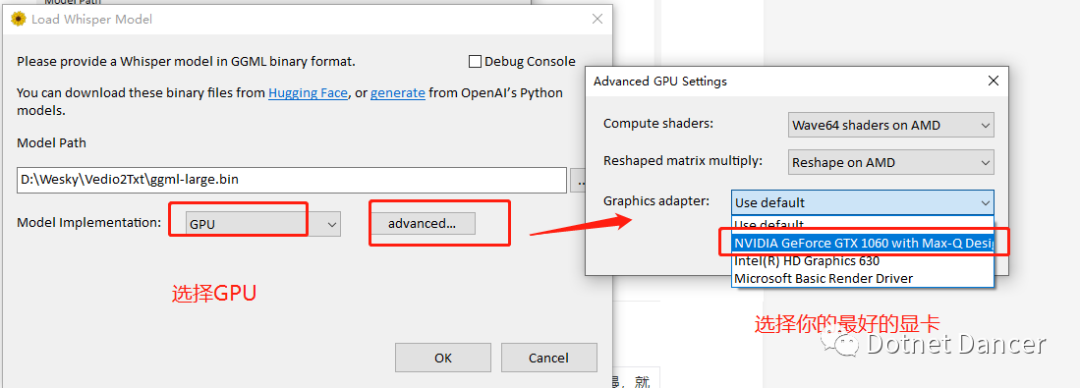Click the sunflower app icon in title bar
Screen dimensions: 1080x388
click(x=18, y=19)
